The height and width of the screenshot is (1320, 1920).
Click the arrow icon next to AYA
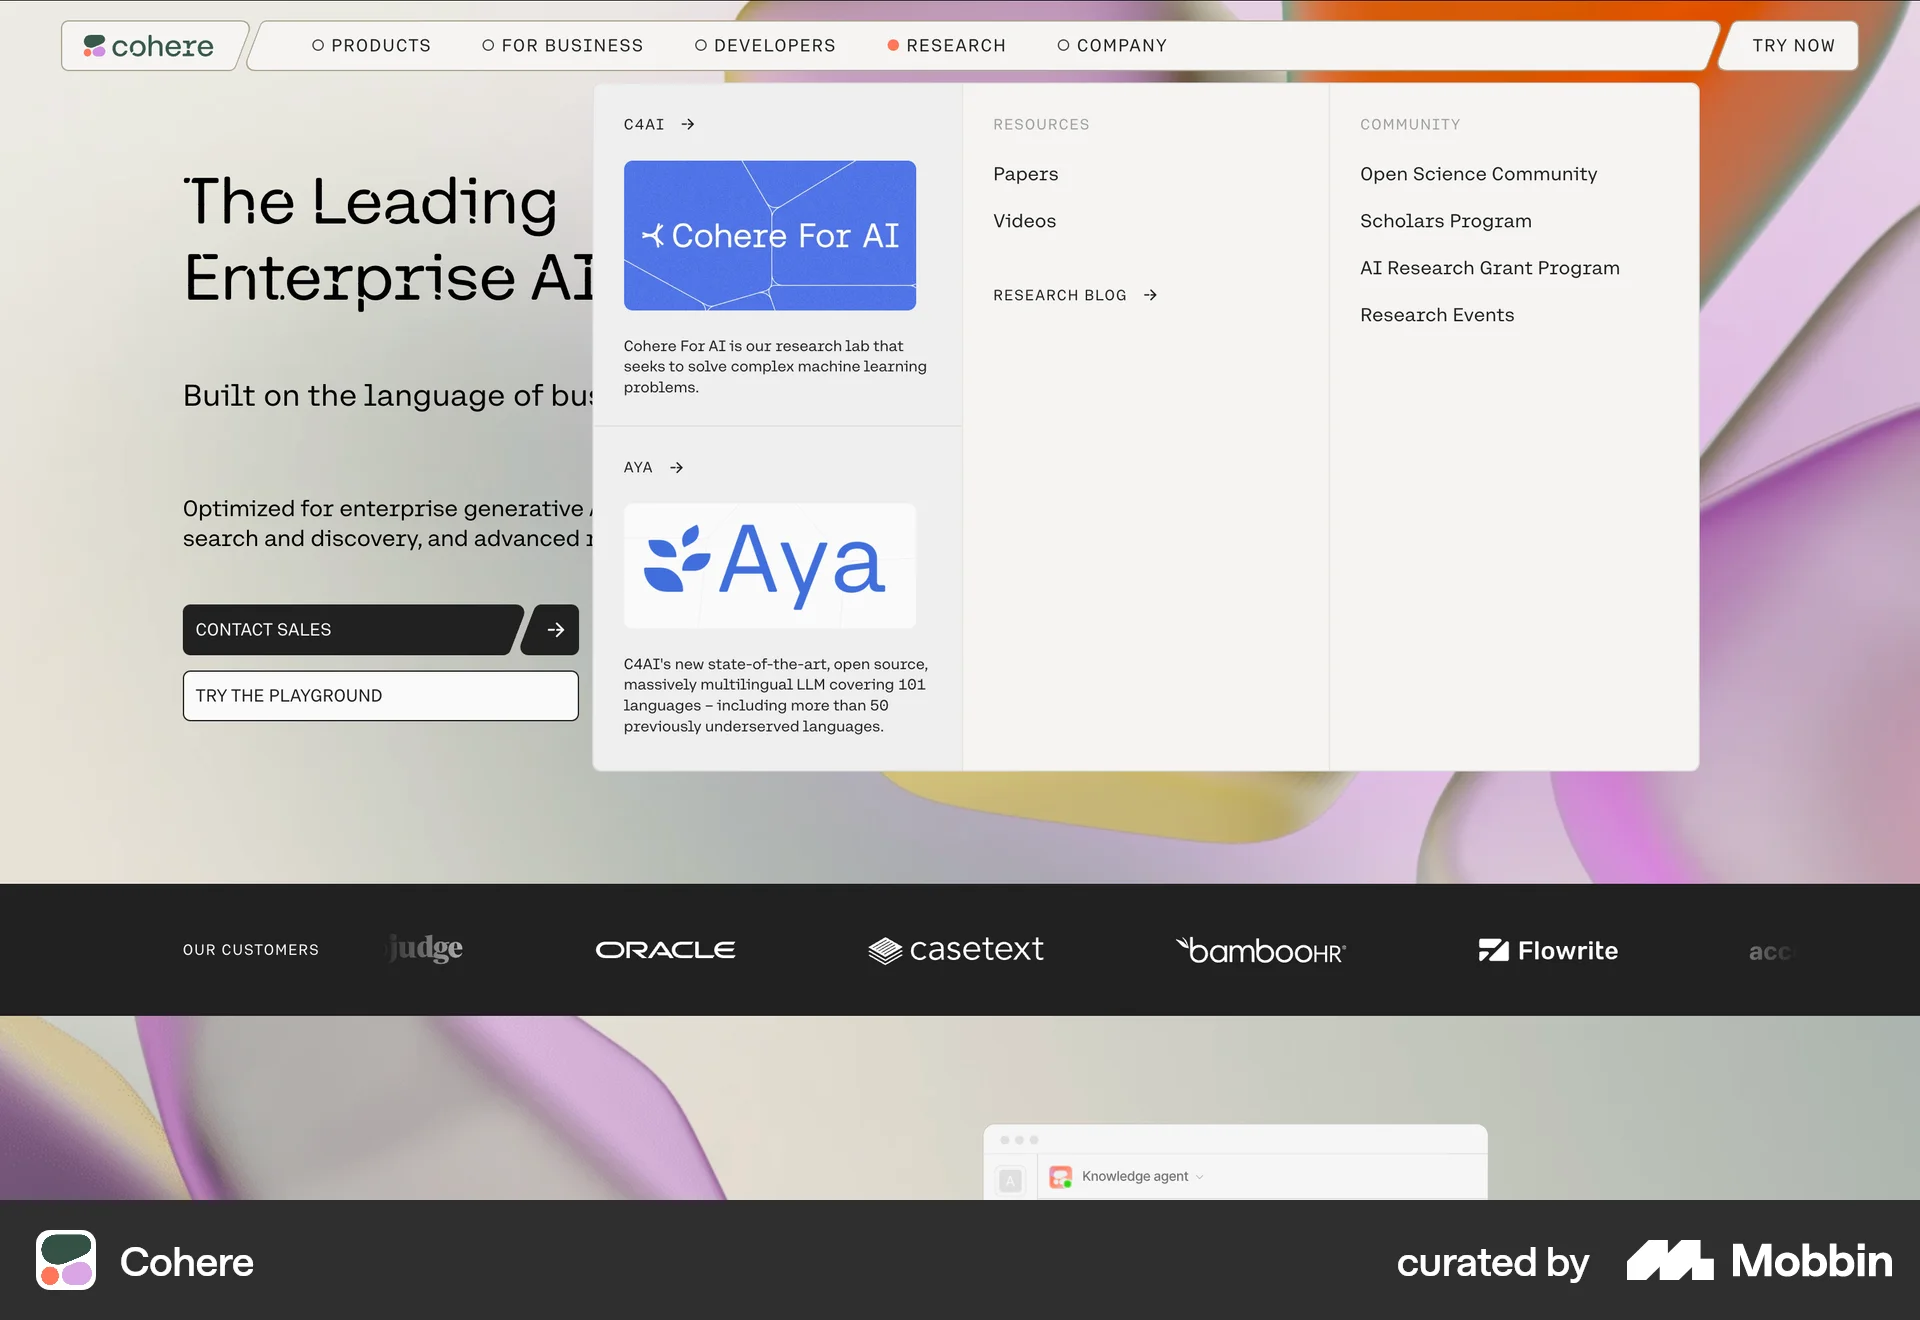pyautogui.click(x=676, y=467)
